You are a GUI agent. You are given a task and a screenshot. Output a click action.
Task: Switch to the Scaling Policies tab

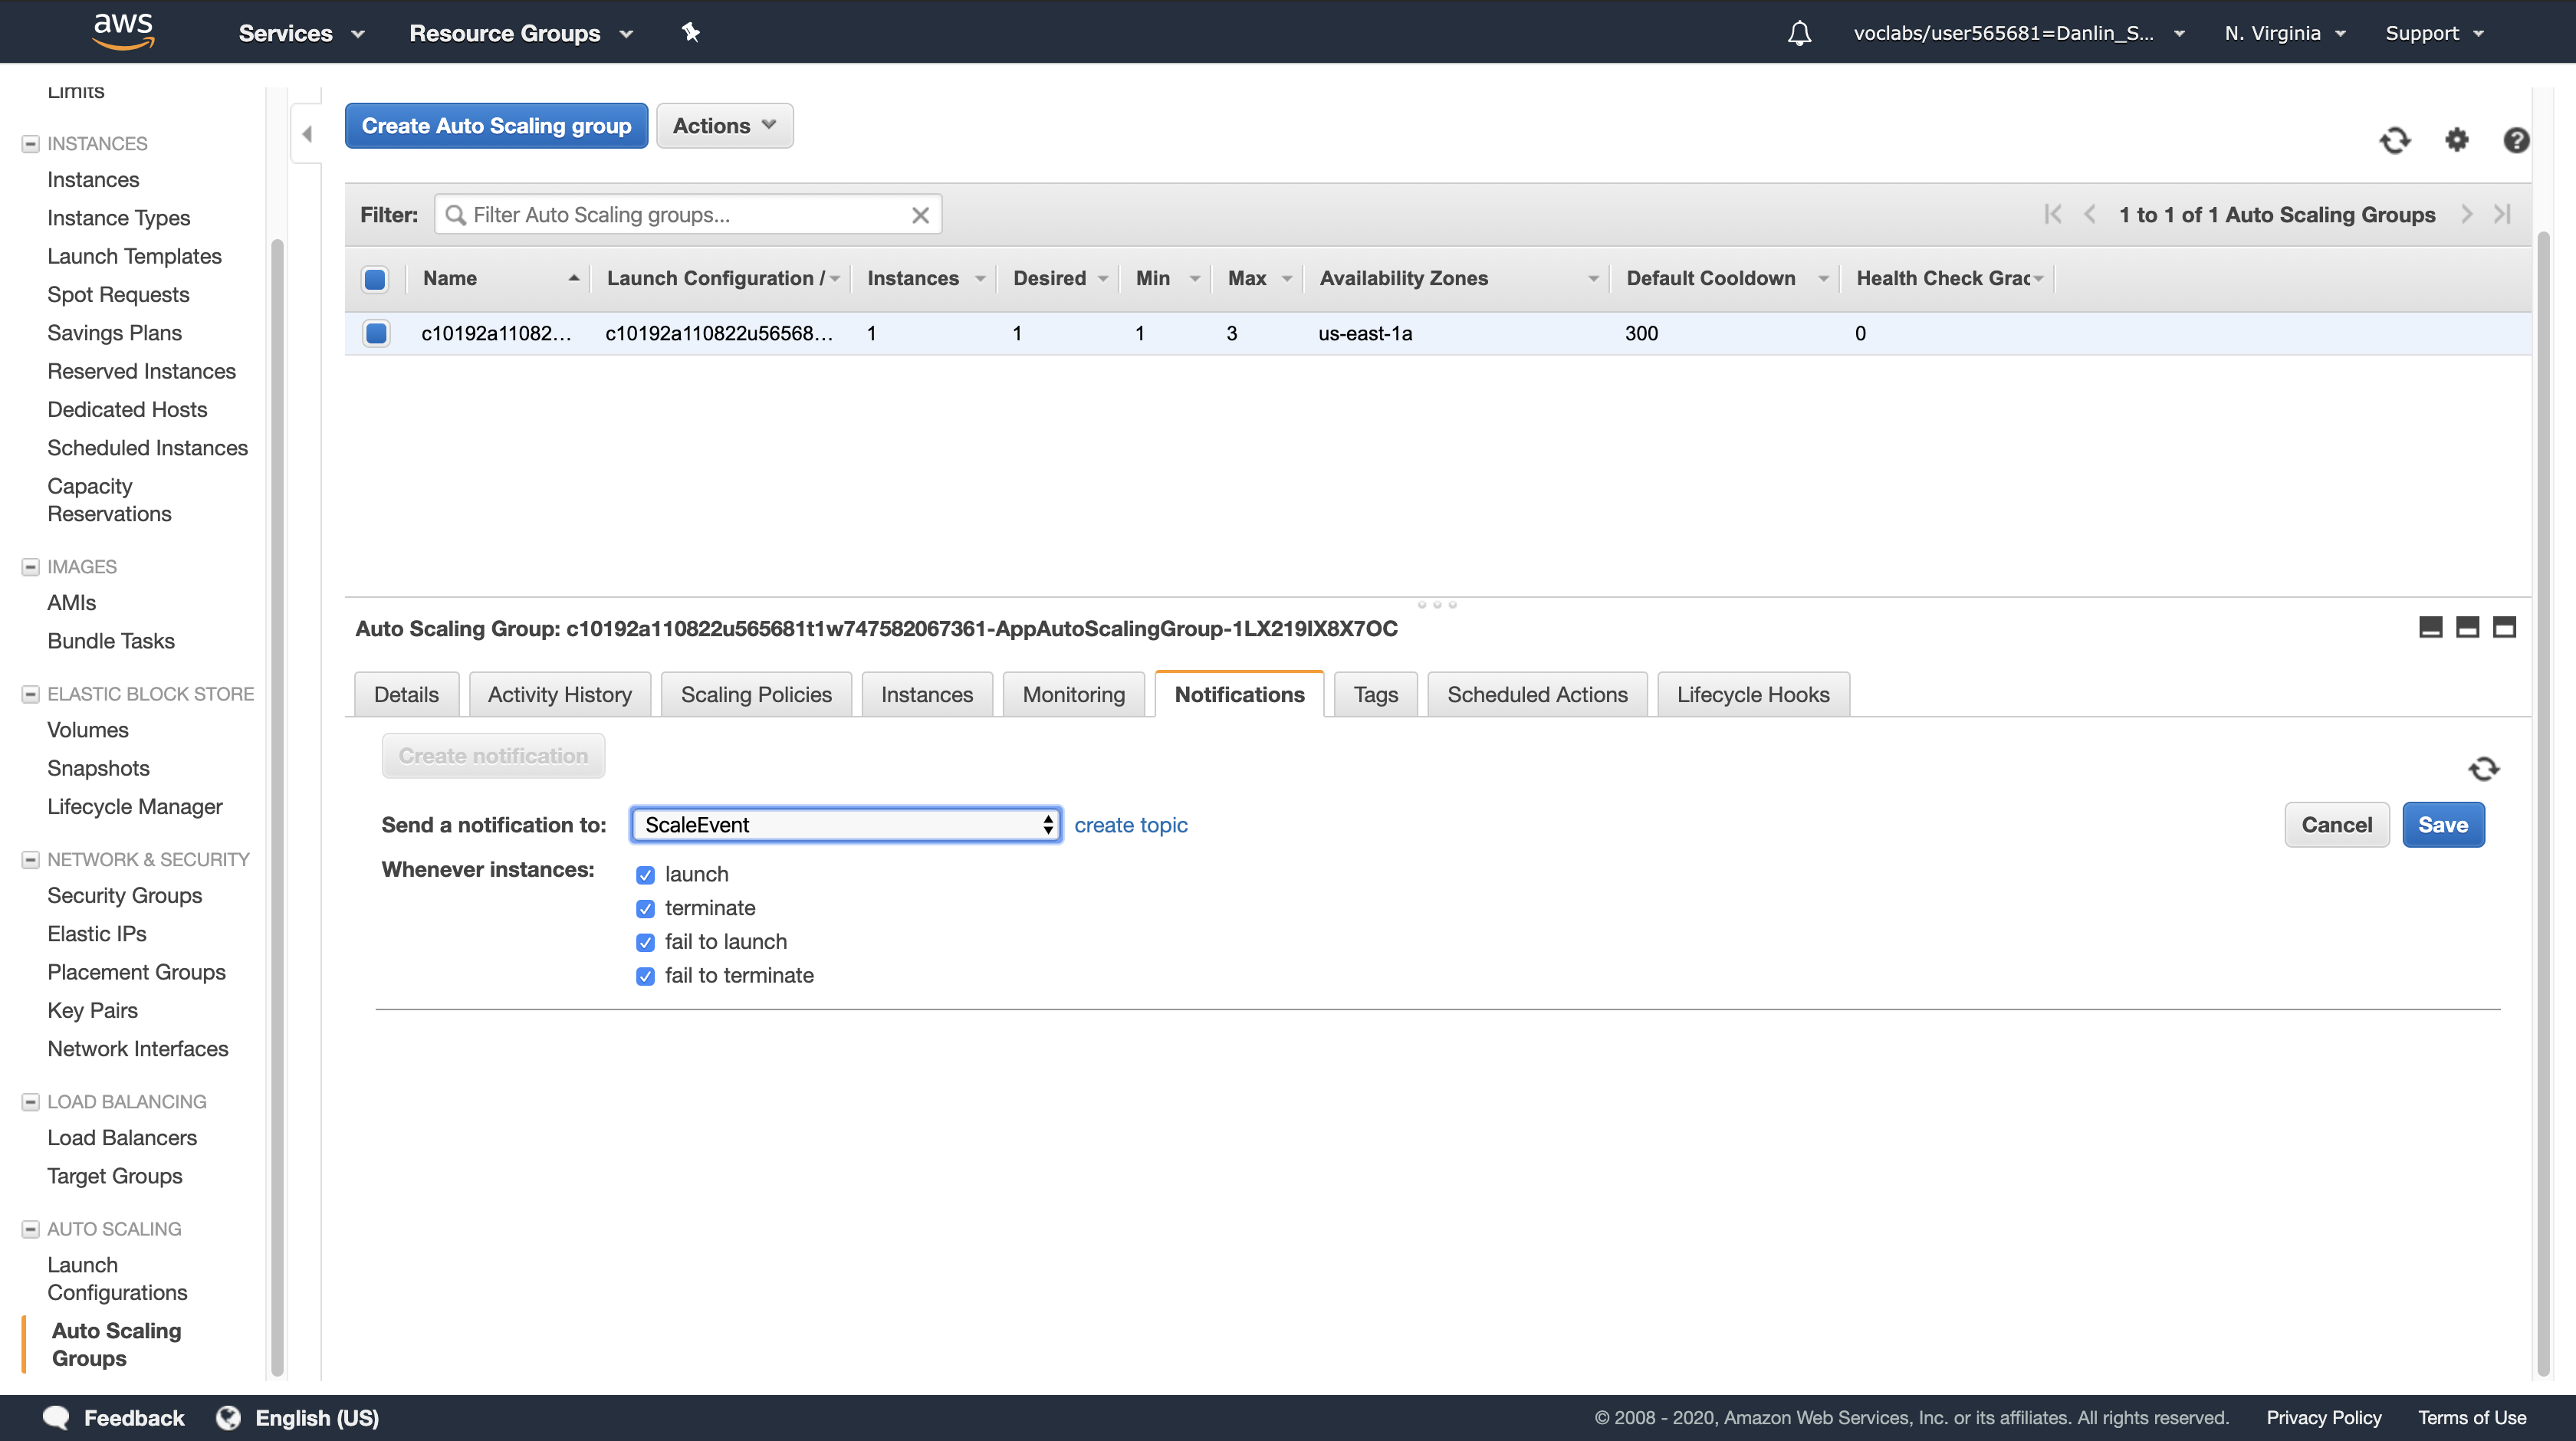click(x=755, y=694)
